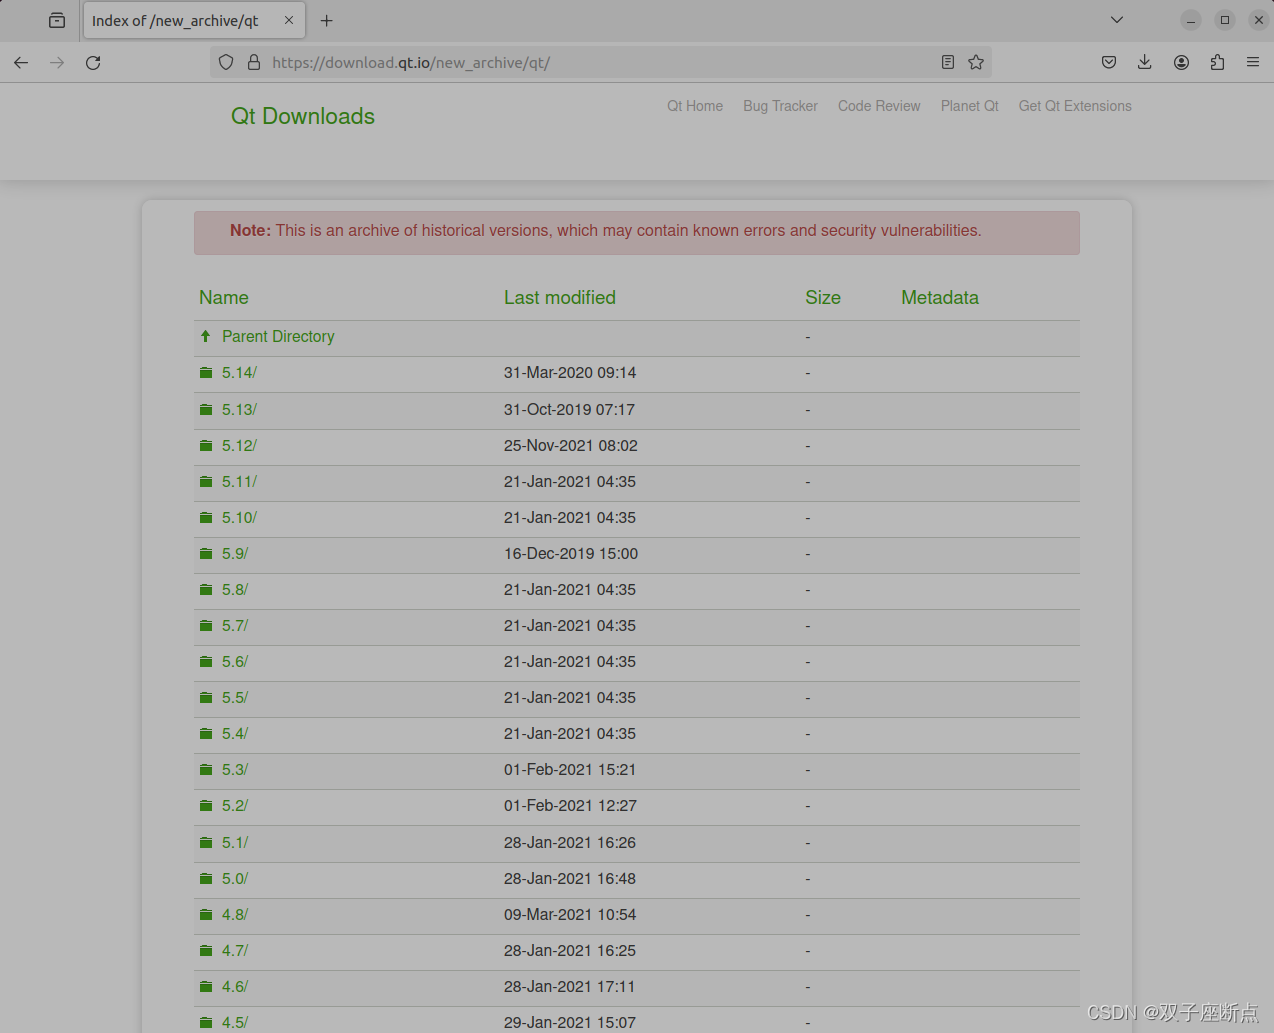
Task: Open a new tab with plus button
Action: click(326, 20)
